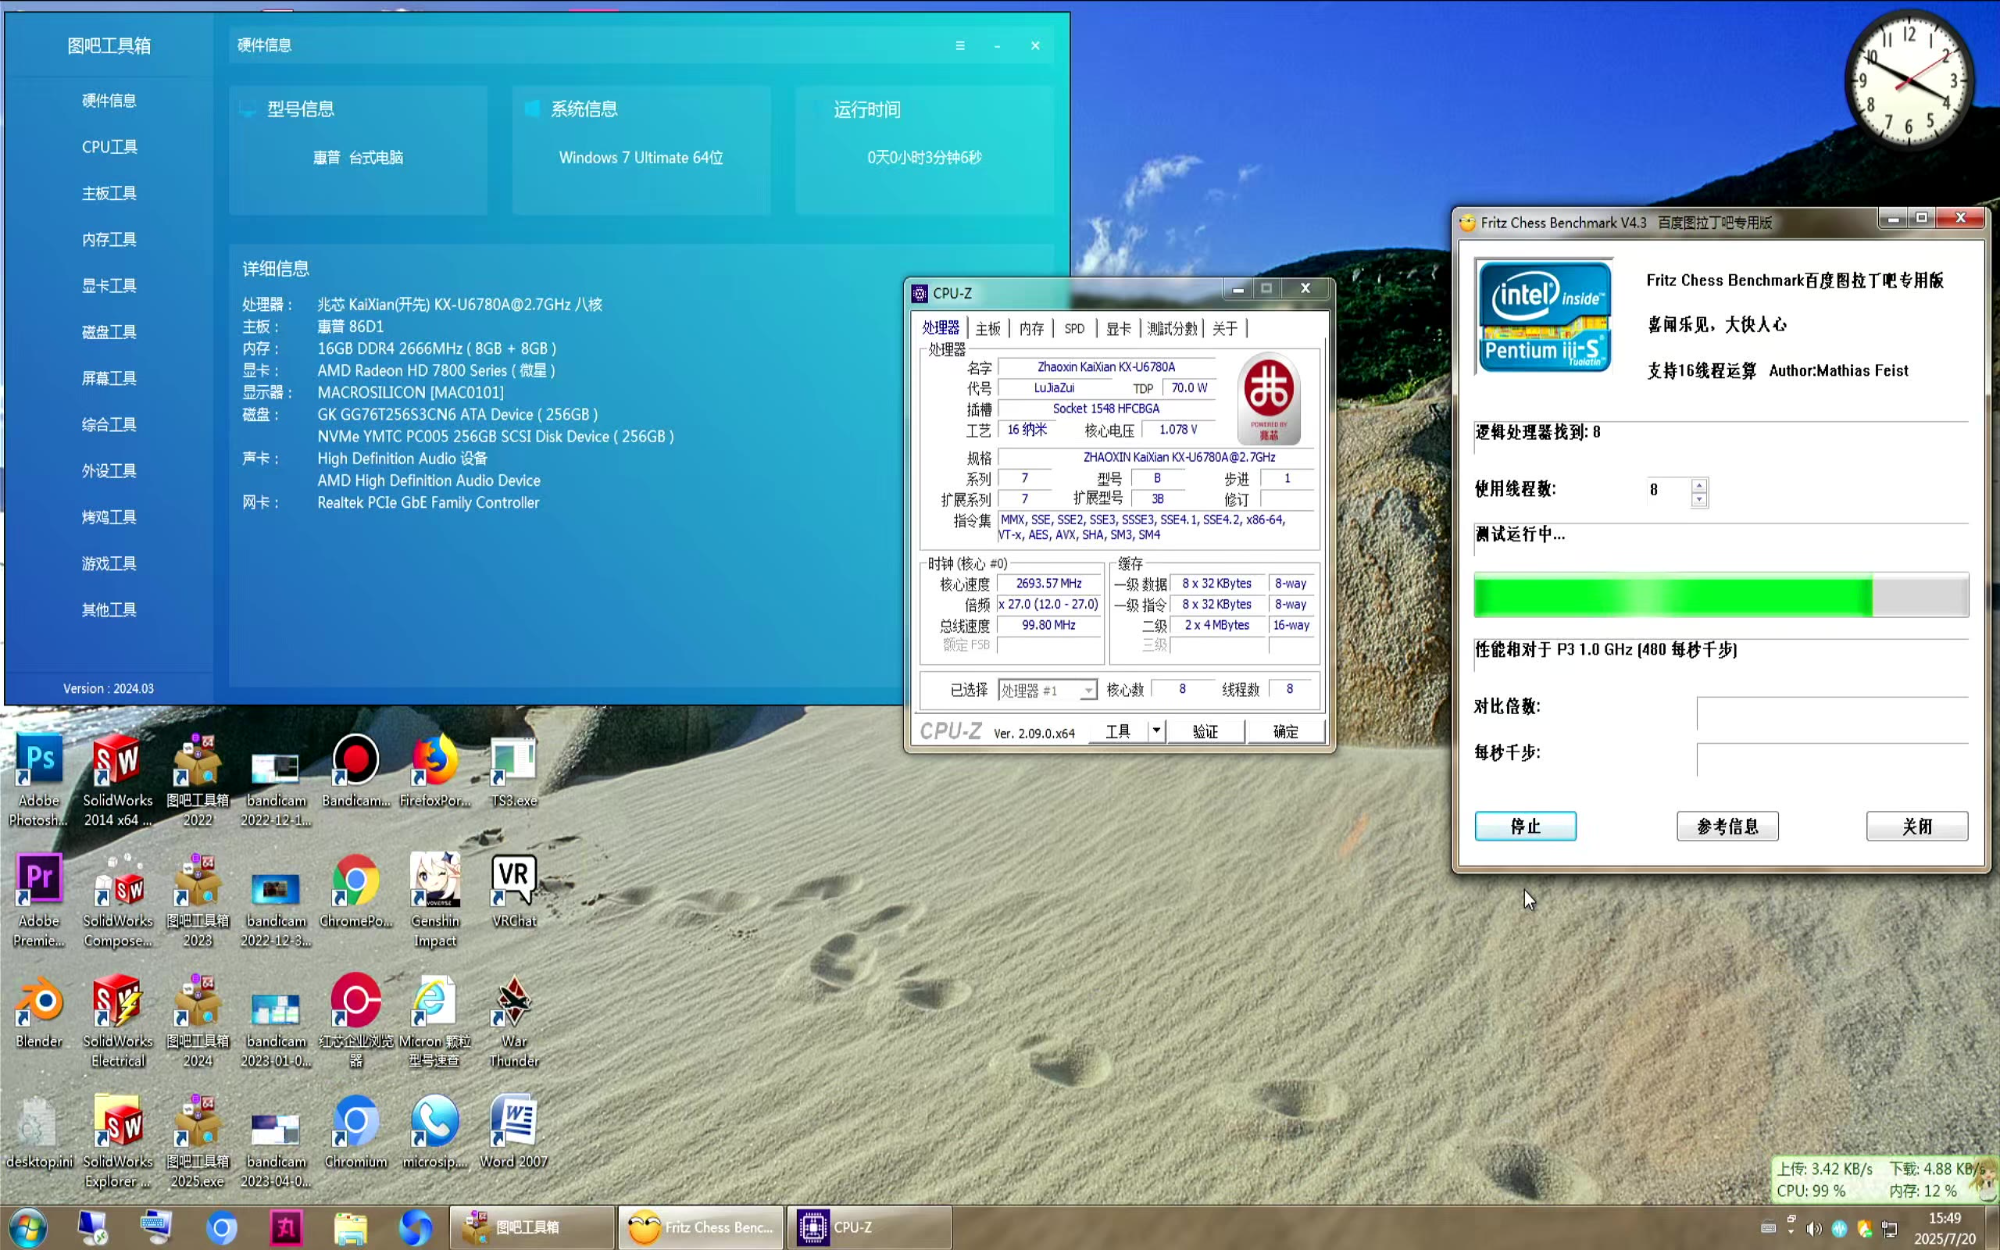Open War Thunder desktop icon

[514, 1020]
